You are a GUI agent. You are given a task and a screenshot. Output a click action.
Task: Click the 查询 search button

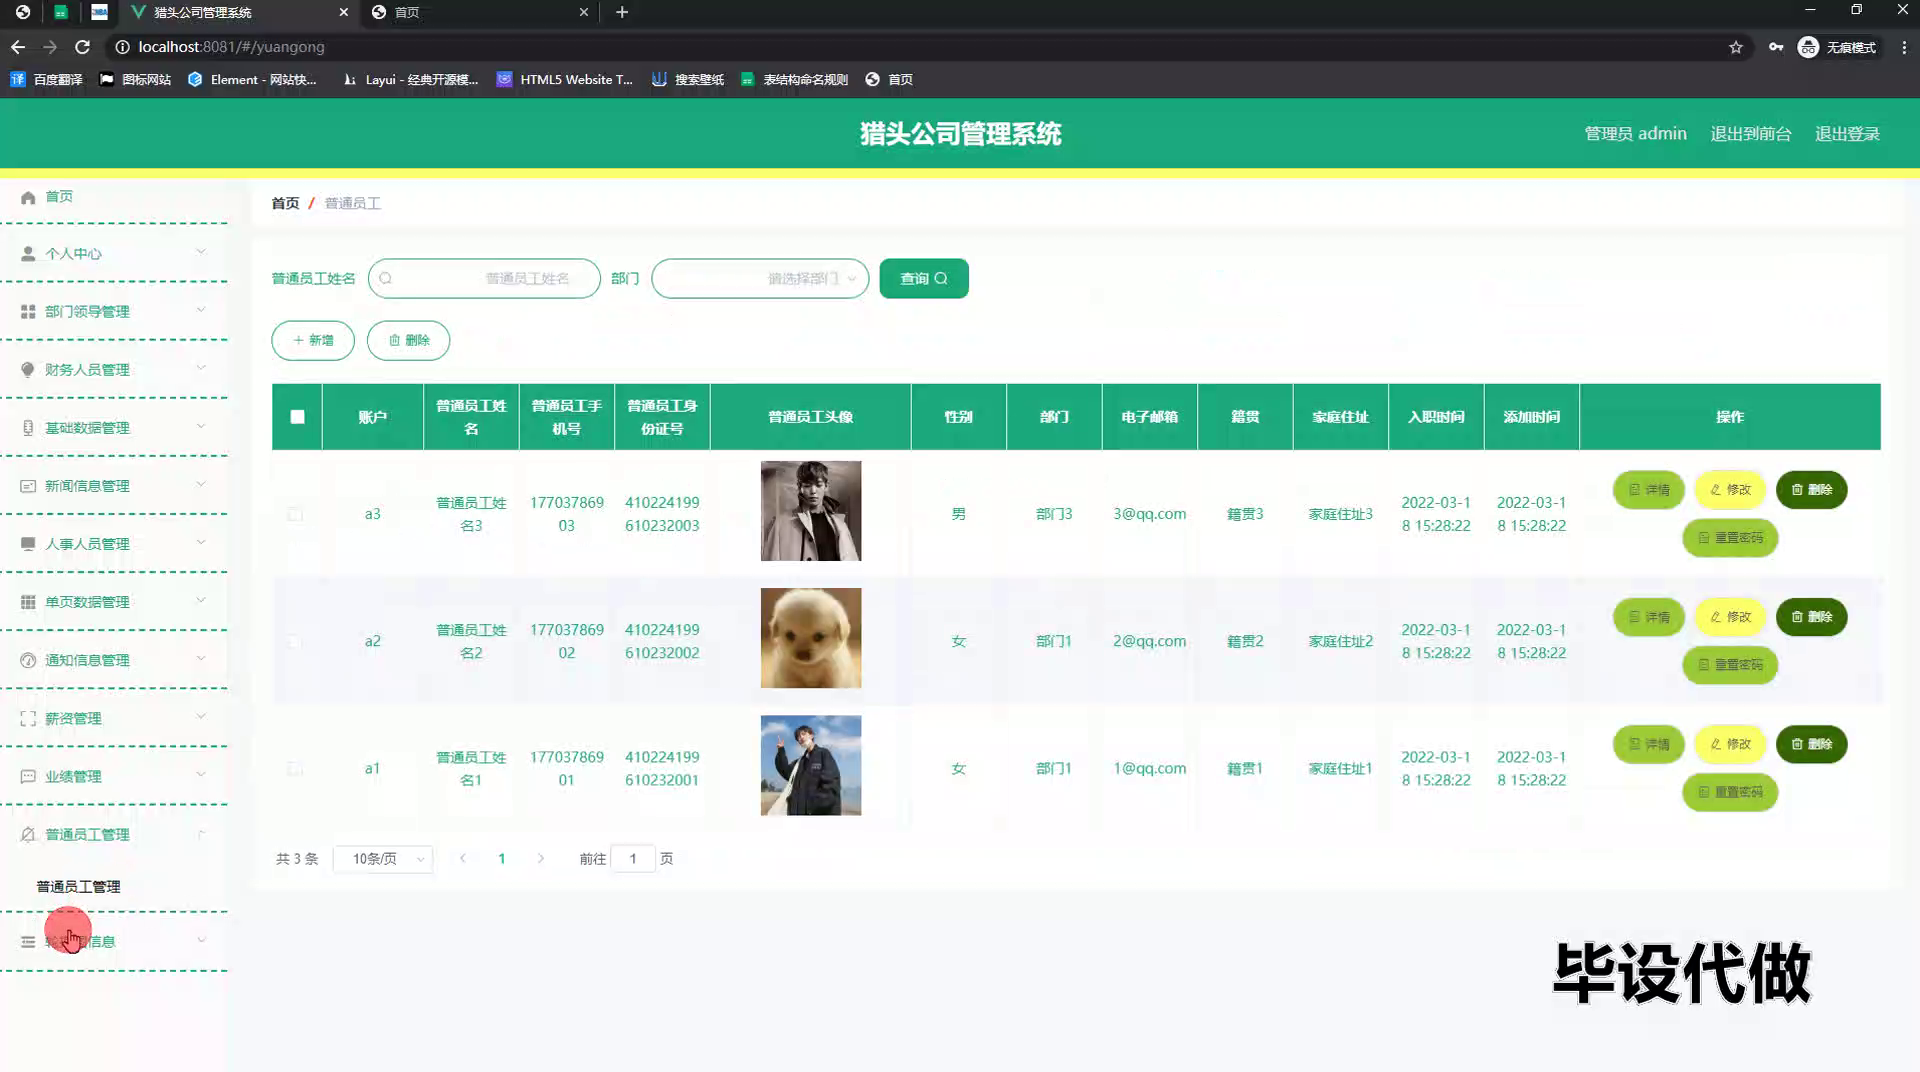point(924,278)
